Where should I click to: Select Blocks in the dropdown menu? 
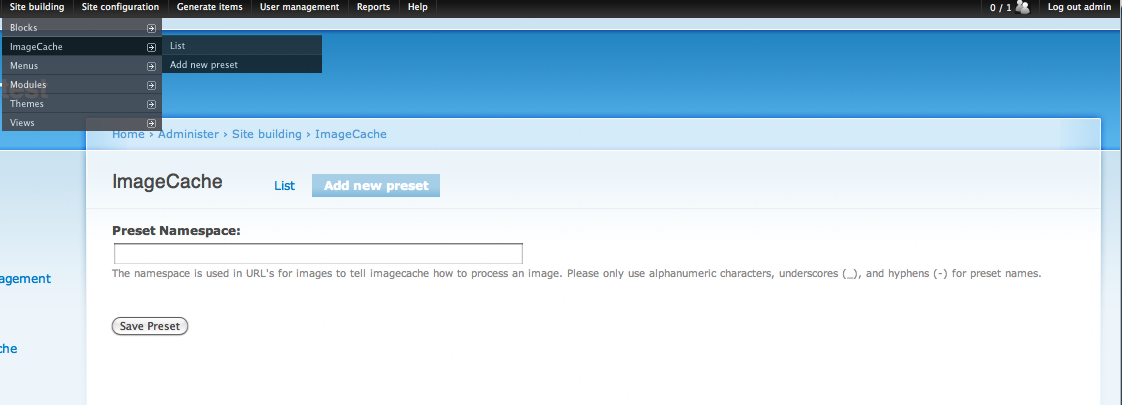(x=82, y=28)
